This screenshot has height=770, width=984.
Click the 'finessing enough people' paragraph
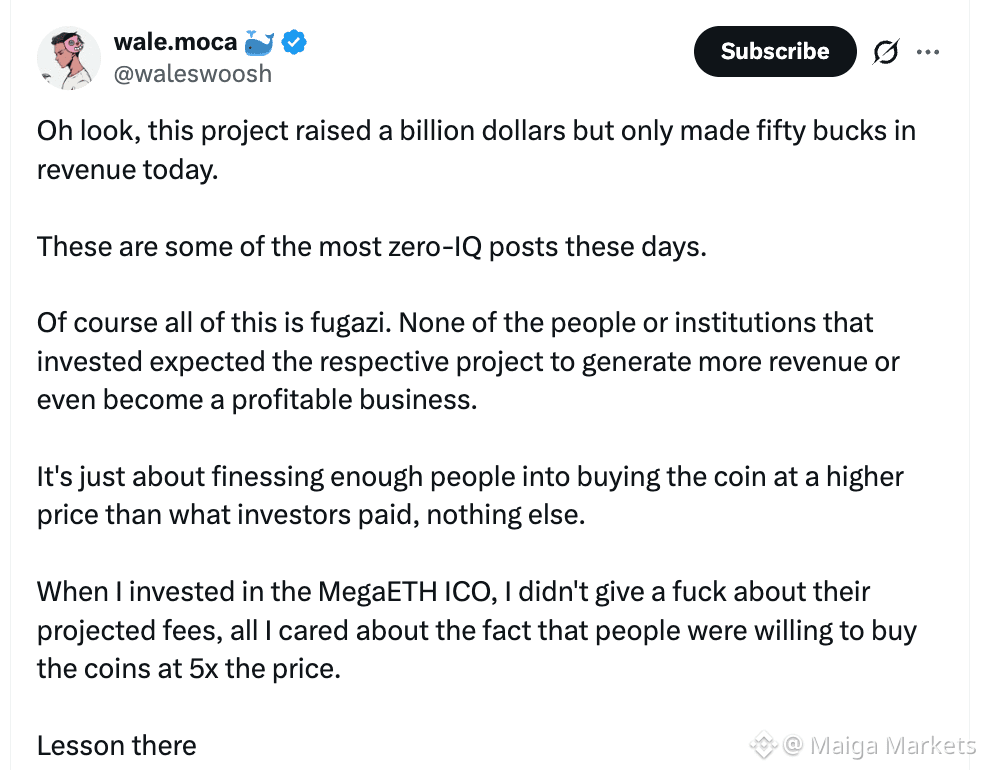pyautogui.click(x=470, y=496)
